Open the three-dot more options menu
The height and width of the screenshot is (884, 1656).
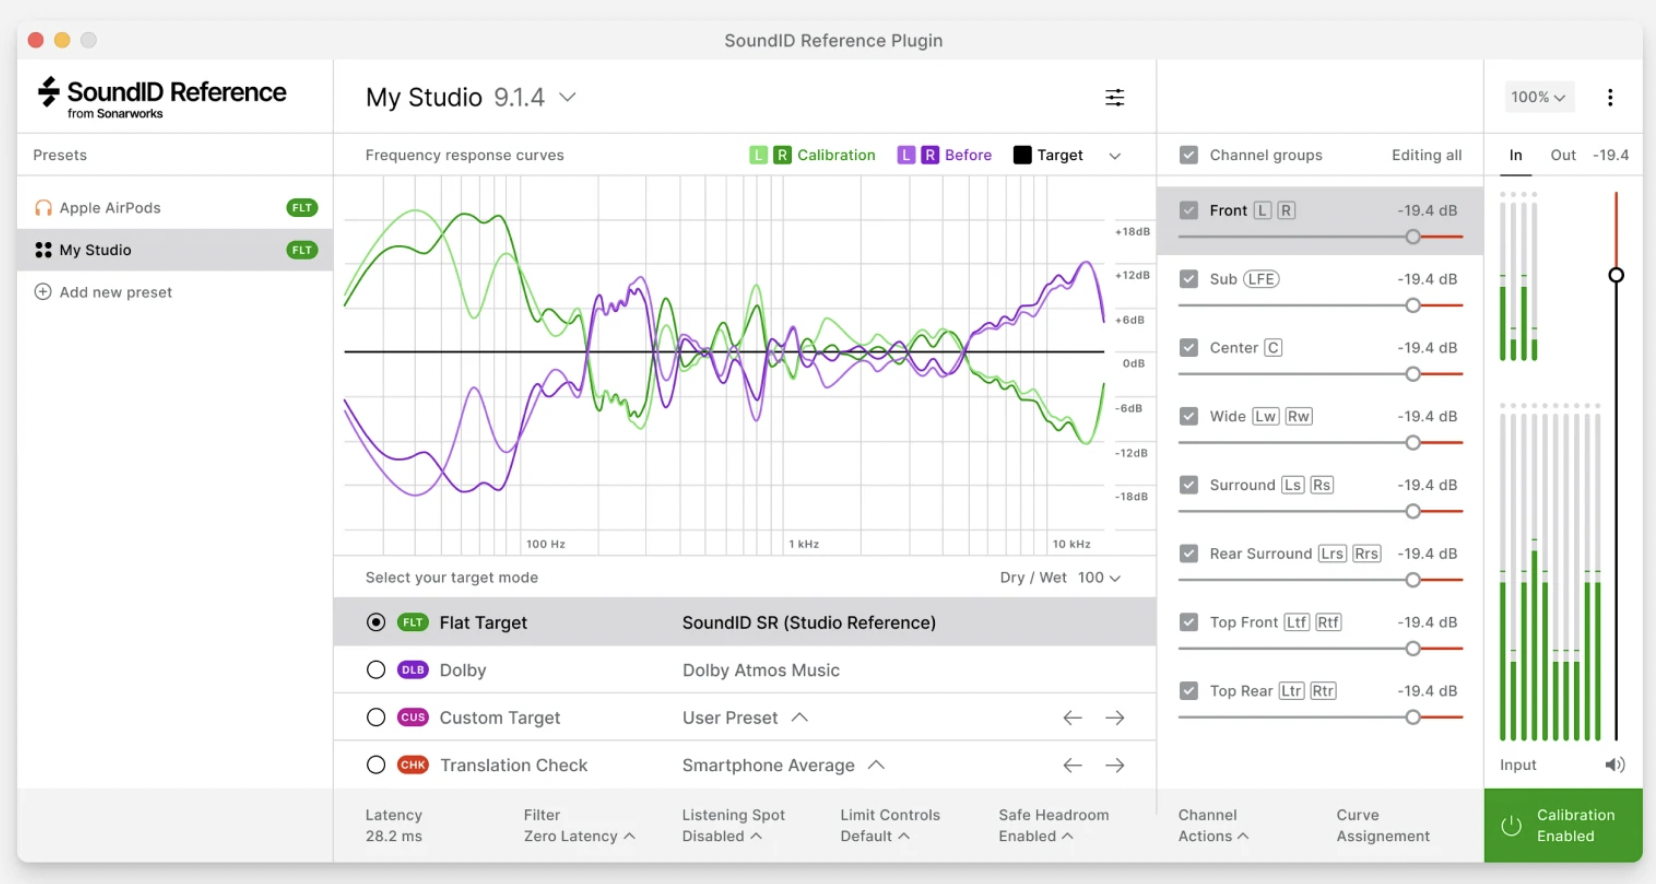(x=1610, y=97)
